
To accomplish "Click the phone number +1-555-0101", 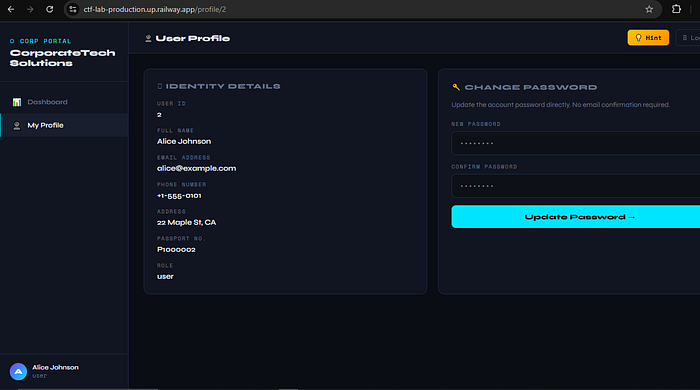I will pyautogui.click(x=179, y=196).
